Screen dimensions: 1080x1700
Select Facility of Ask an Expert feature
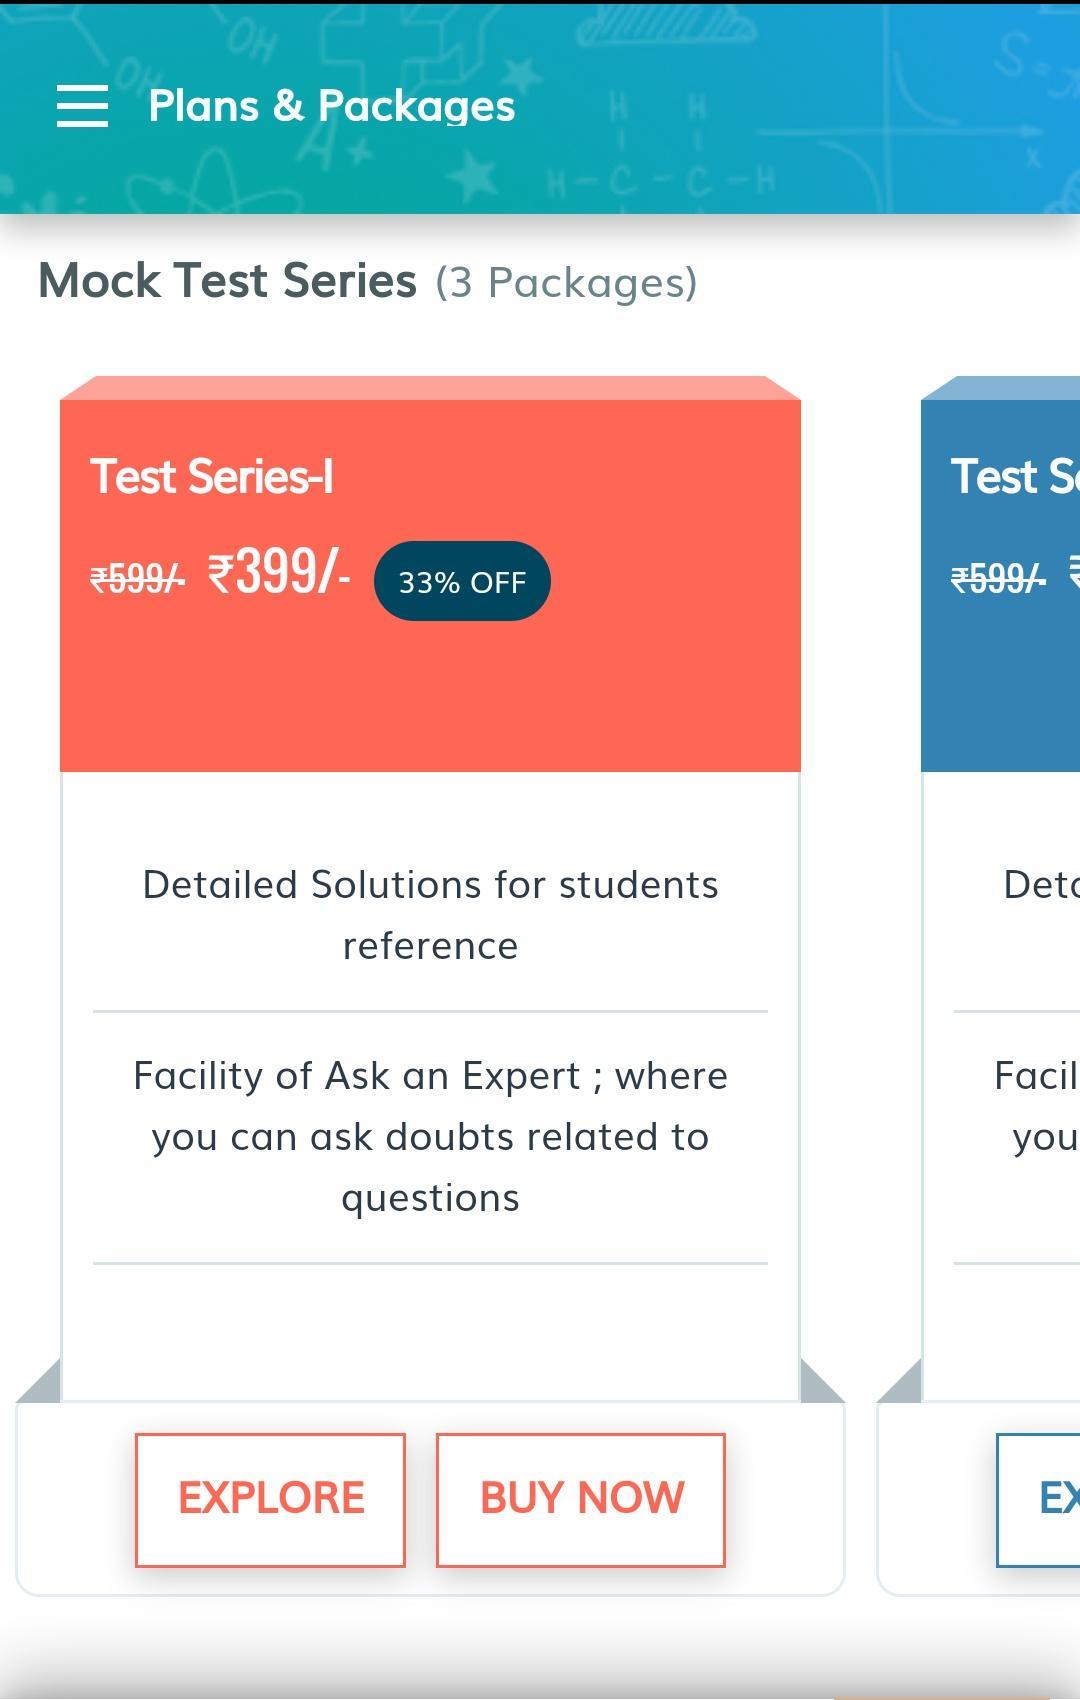[x=430, y=1137]
